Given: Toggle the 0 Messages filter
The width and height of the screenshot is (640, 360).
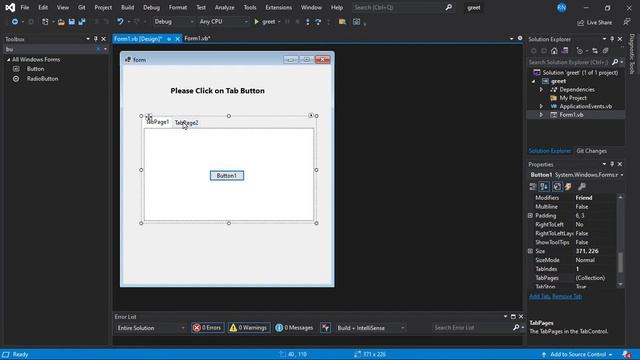Looking at the screenshot, I should pos(294,328).
